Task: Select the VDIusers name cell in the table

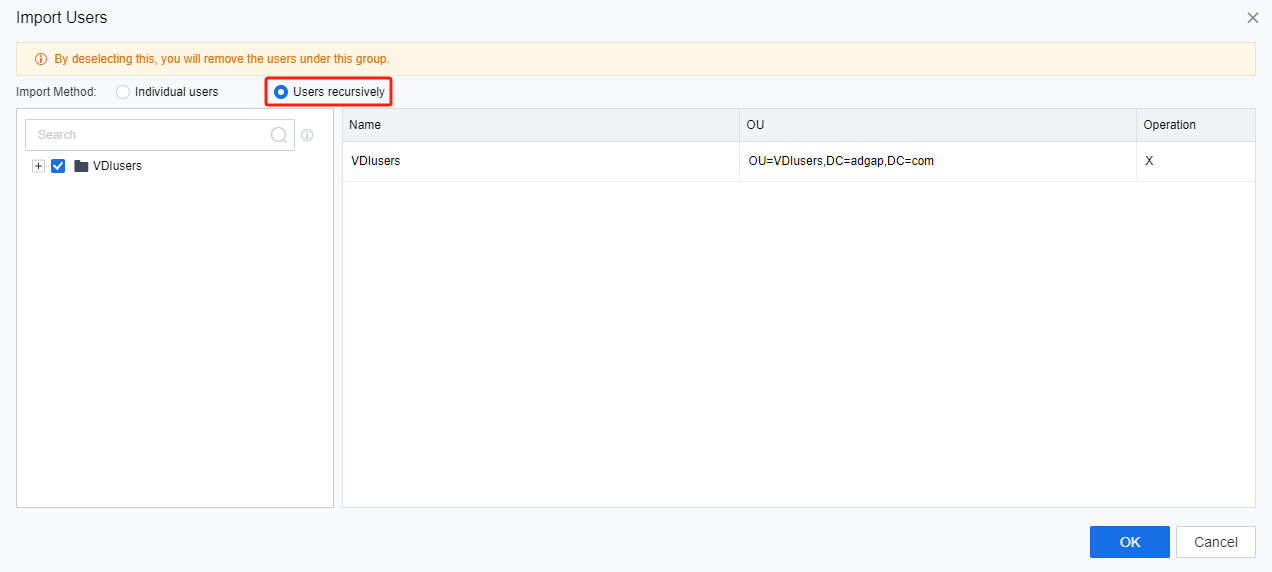Action: (x=376, y=161)
